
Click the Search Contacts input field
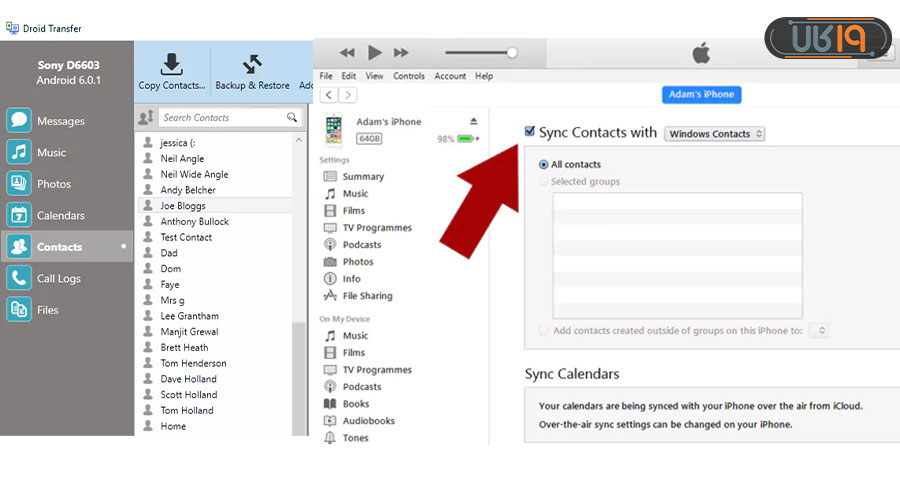[x=222, y=118]
